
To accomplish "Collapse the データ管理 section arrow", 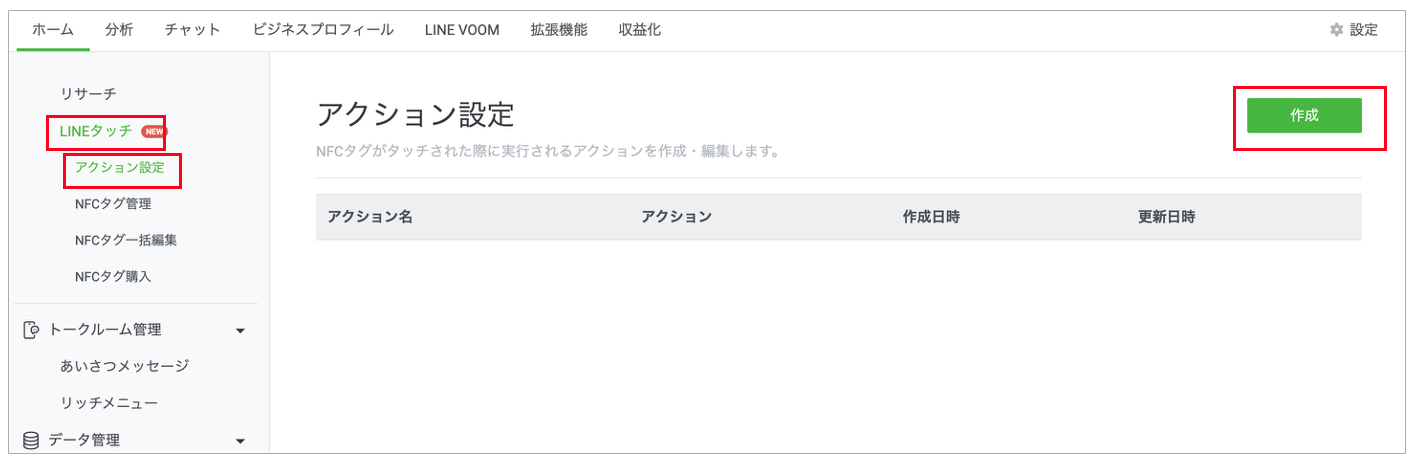I will (240, 440).
